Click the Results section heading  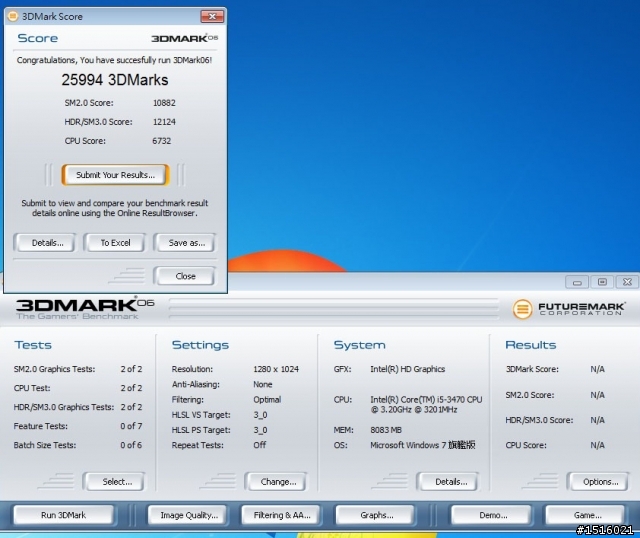click(x=531, y=345)
